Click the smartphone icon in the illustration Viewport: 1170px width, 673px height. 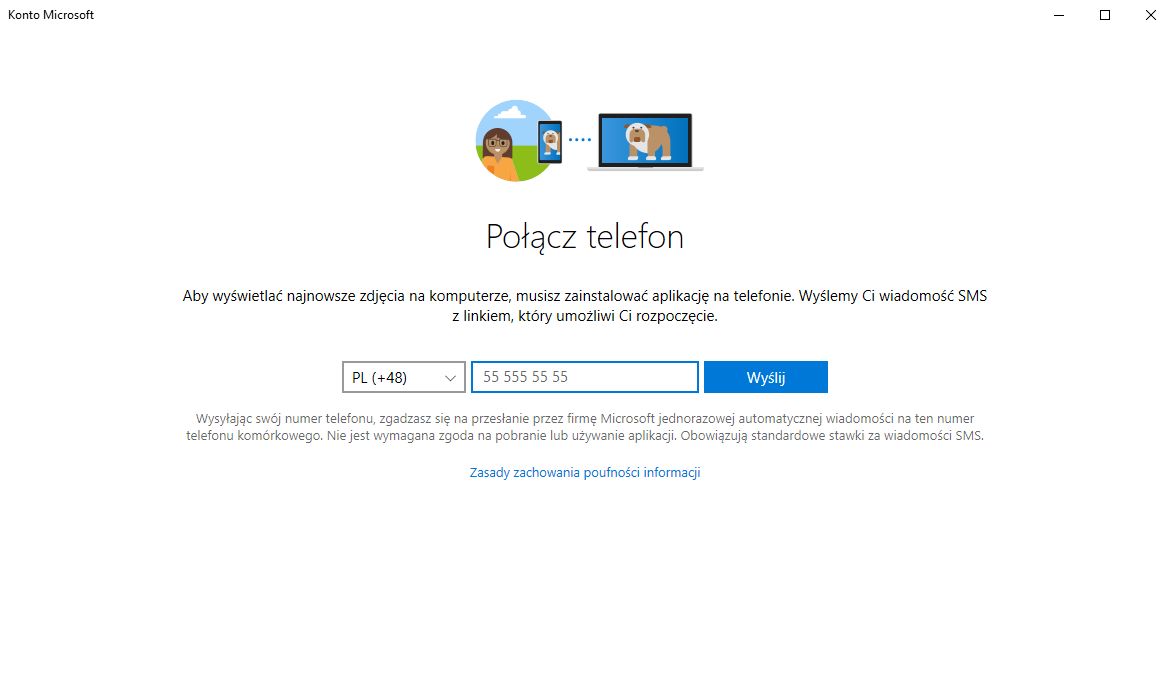coord(549,141)
